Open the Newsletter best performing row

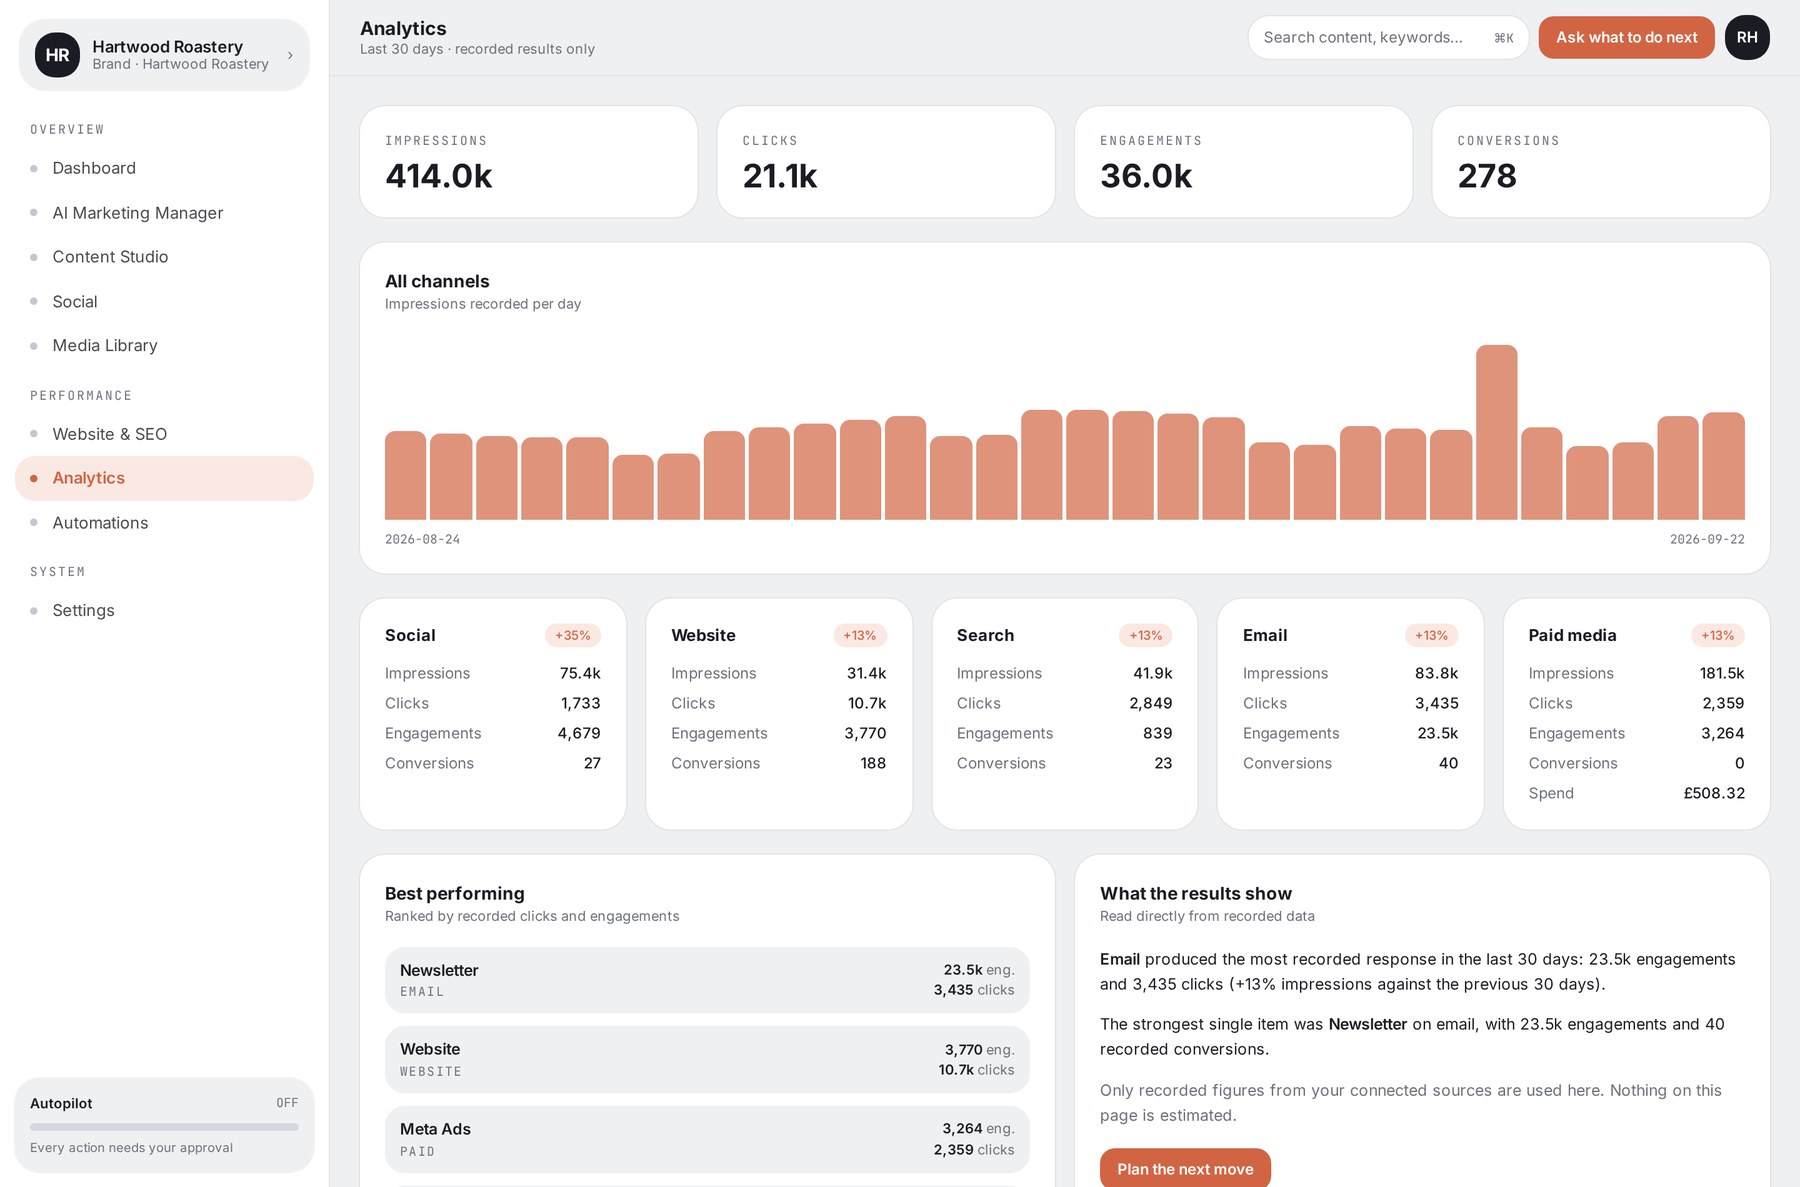point(707,980)
